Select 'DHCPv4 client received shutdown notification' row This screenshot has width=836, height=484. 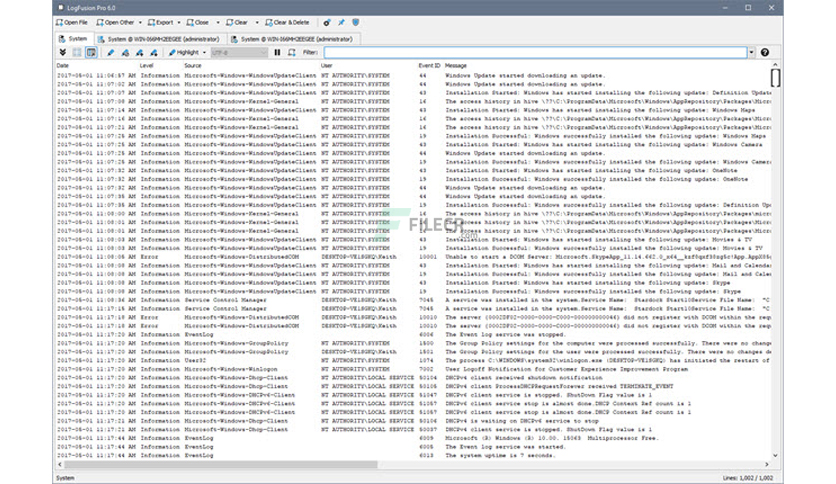tap(413, 378)
